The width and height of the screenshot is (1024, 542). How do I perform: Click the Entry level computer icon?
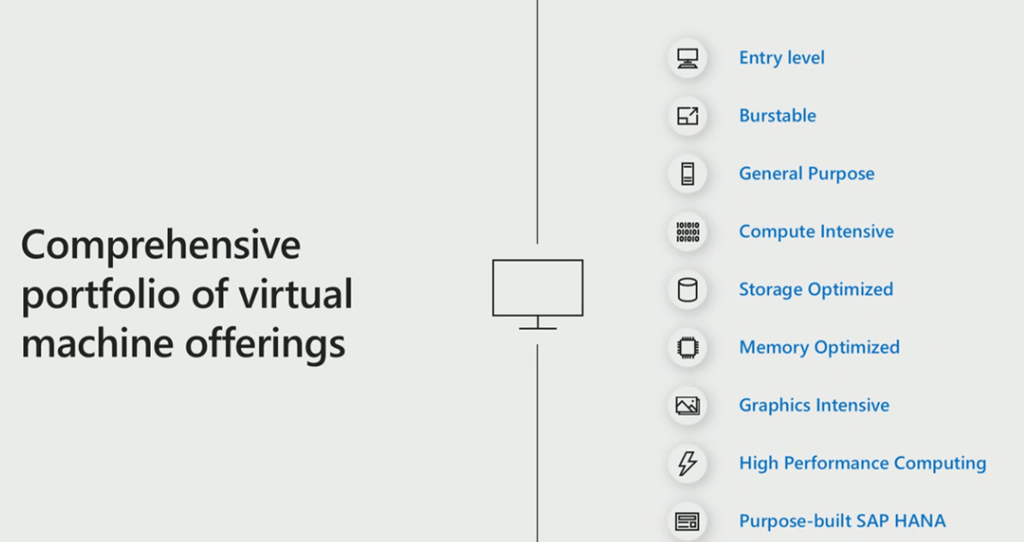click(x=687, y=58)
